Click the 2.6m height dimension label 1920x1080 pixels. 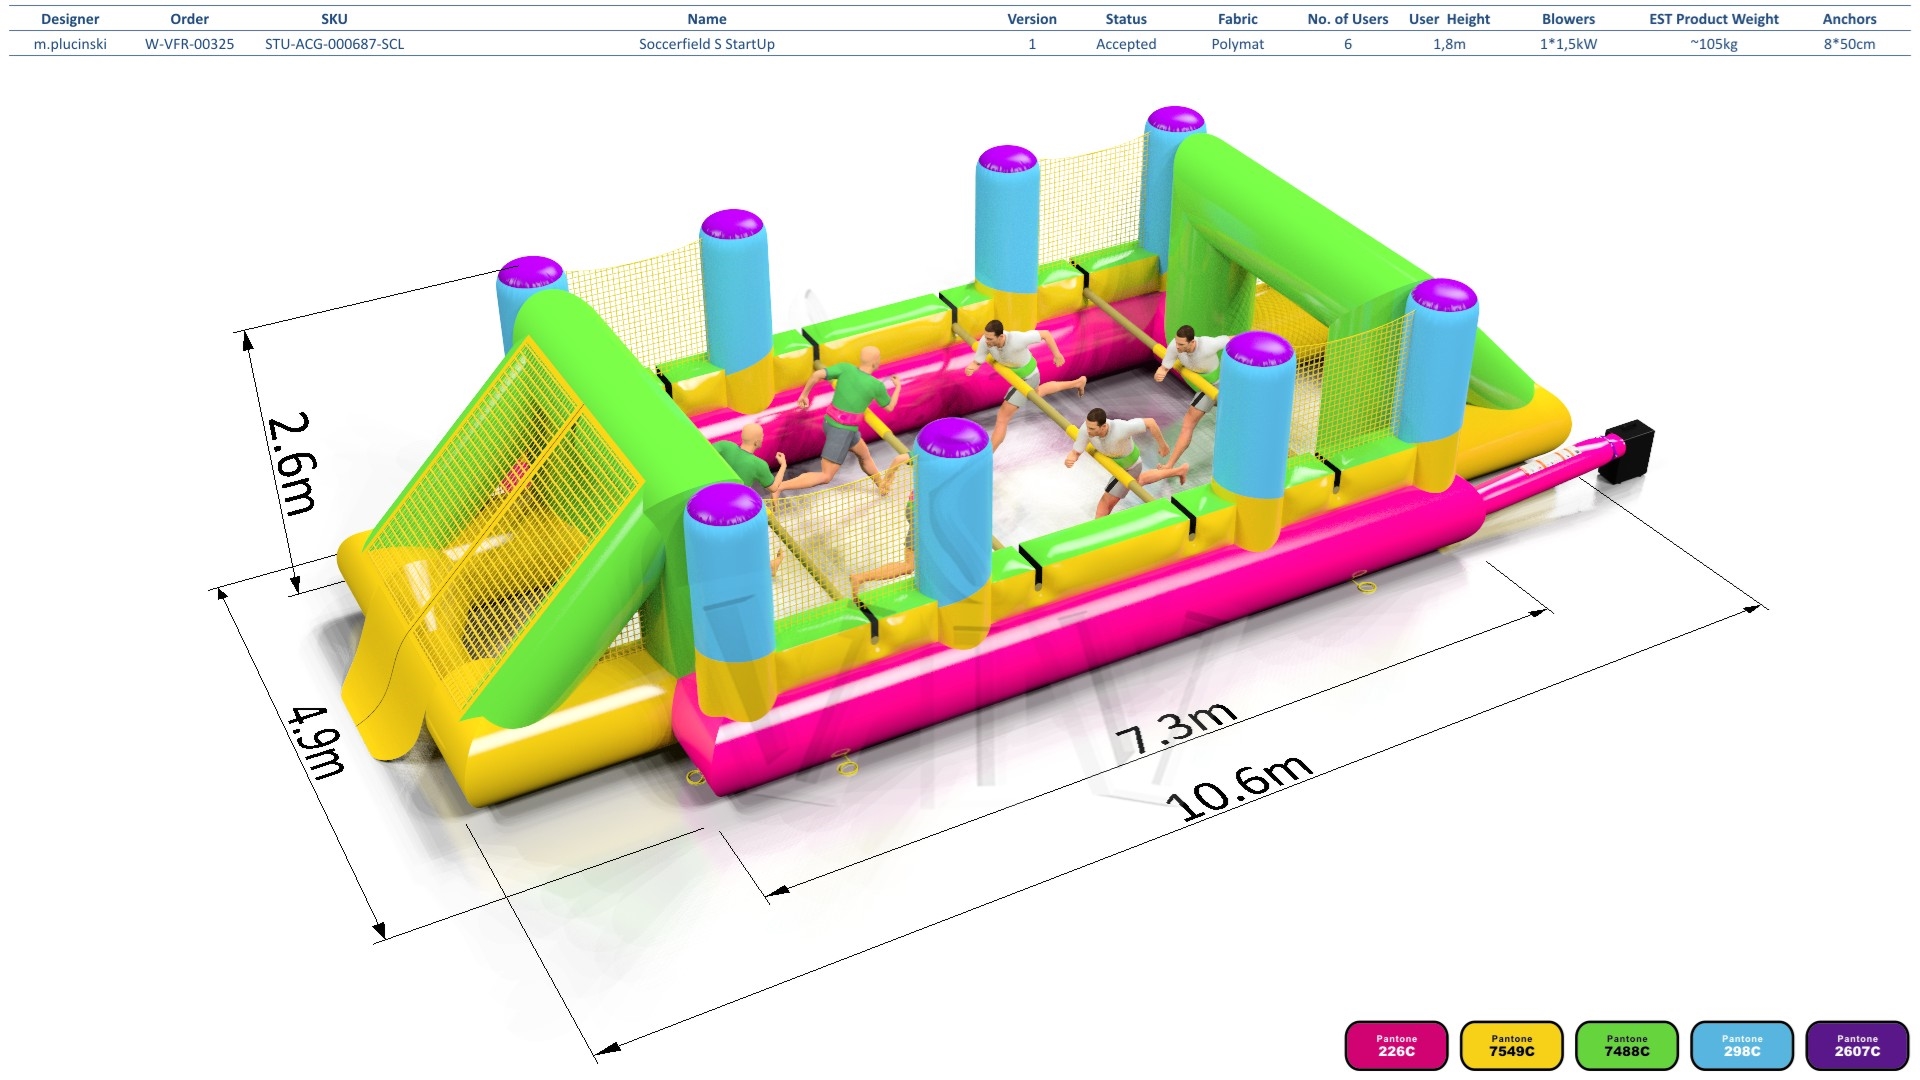[x=293, y=463]
